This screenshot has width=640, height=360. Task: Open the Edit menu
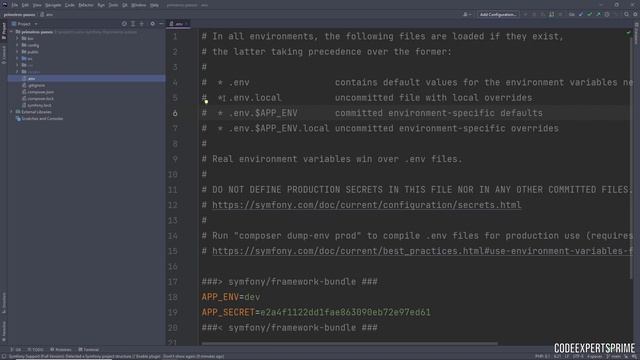coord(25,5)
